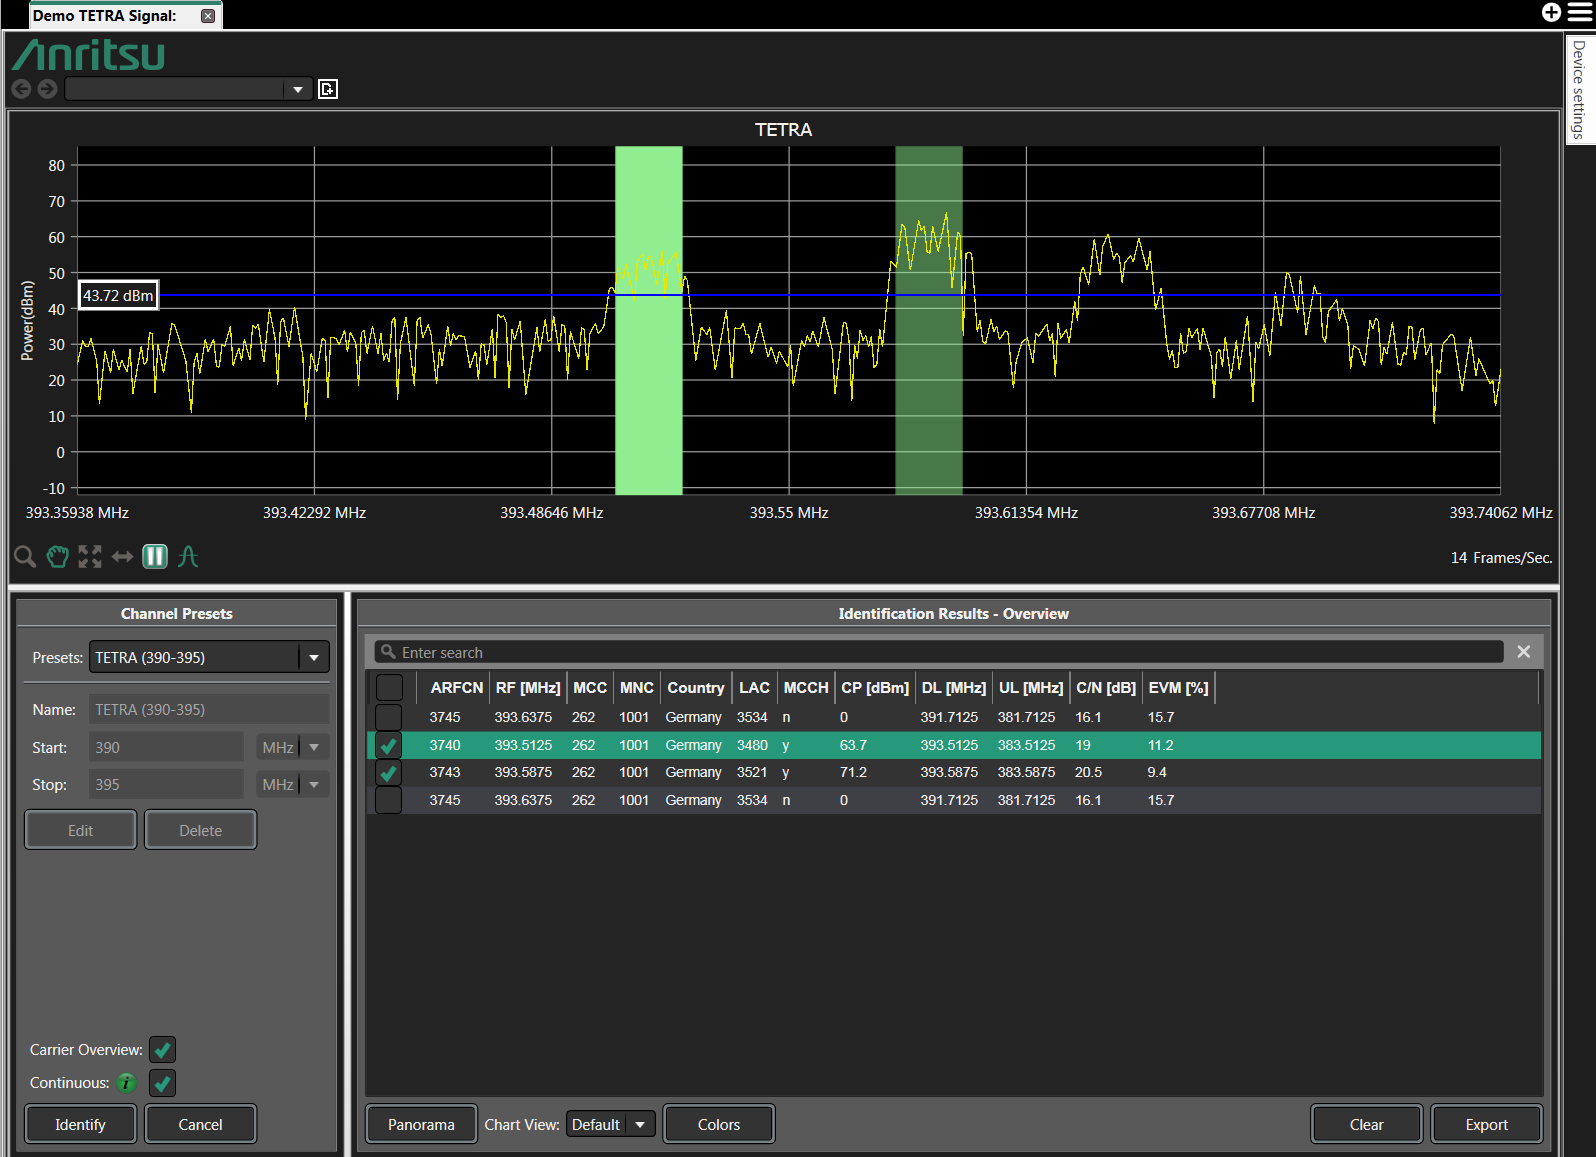Pause the spectrum display
The image size is (1596, 1157).
[x=155, y=557]
